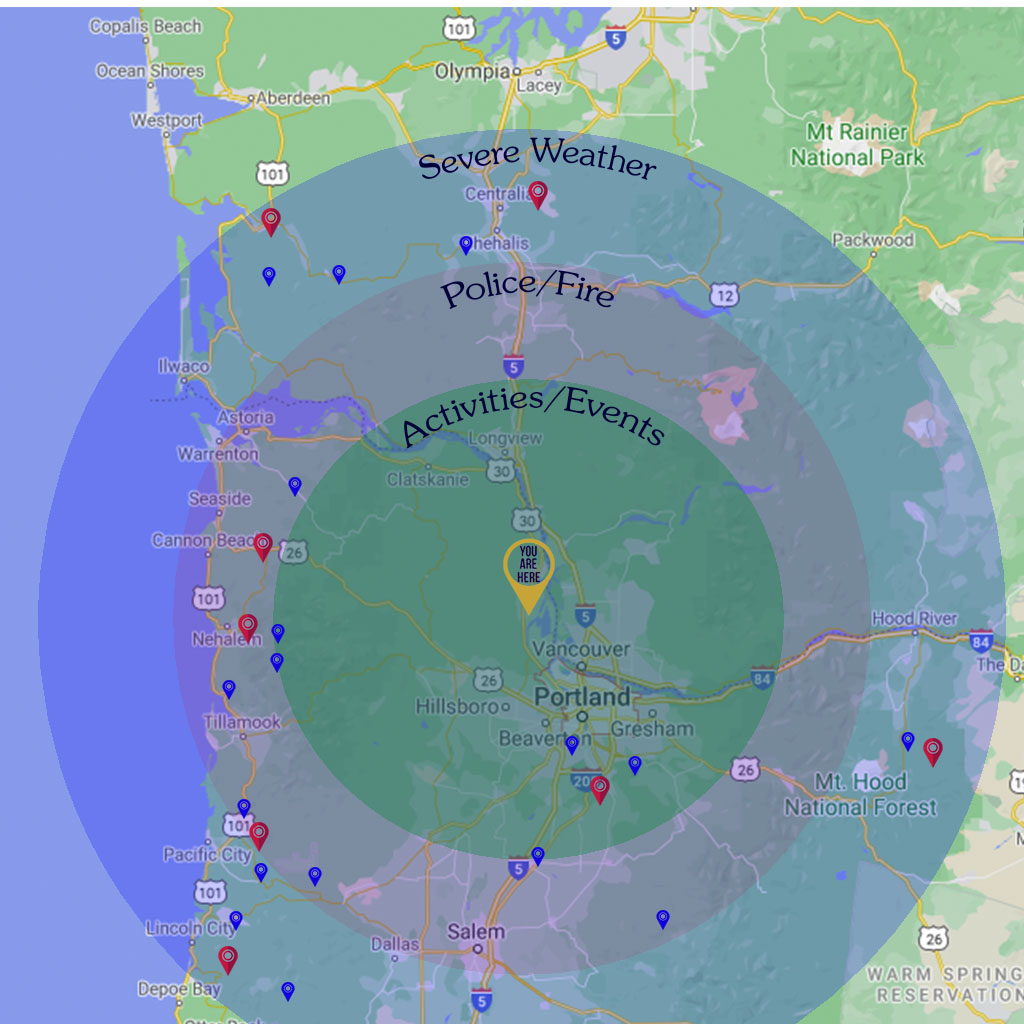Click the Longview label

[x=505, y=438]
